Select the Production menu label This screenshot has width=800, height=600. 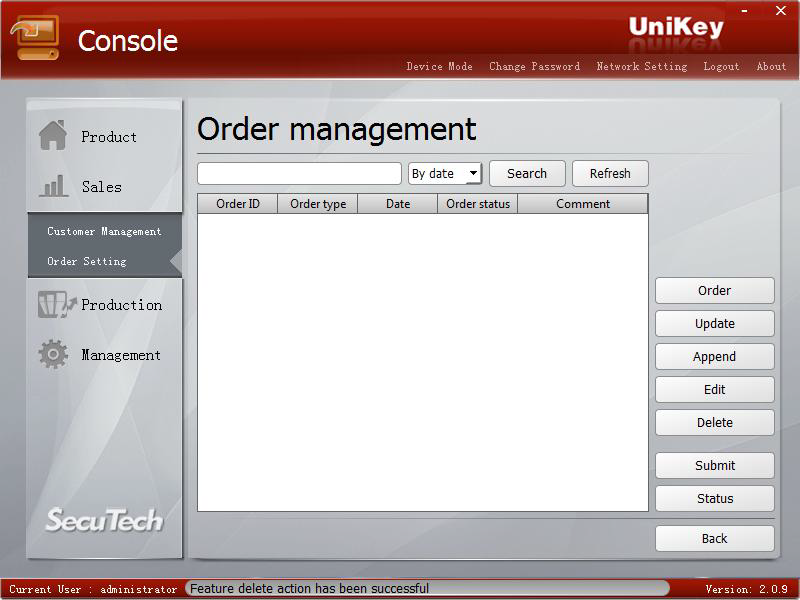pos(122,305)
